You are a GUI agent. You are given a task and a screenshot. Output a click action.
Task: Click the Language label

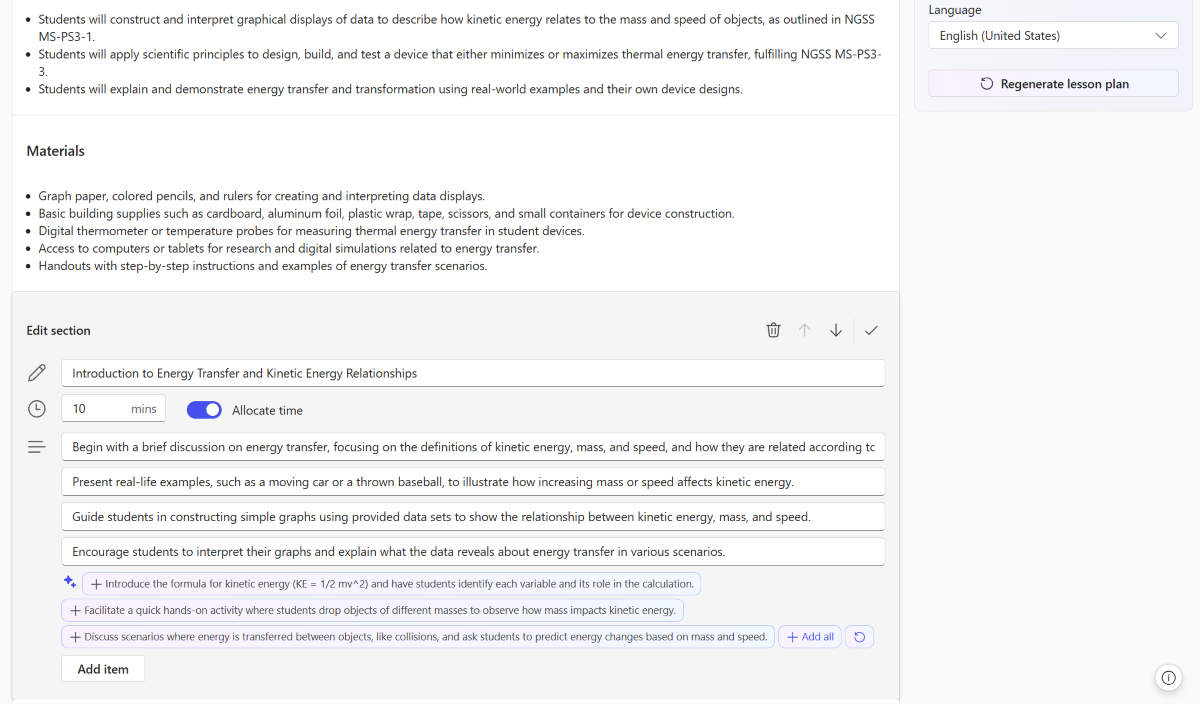coord(955,10)
